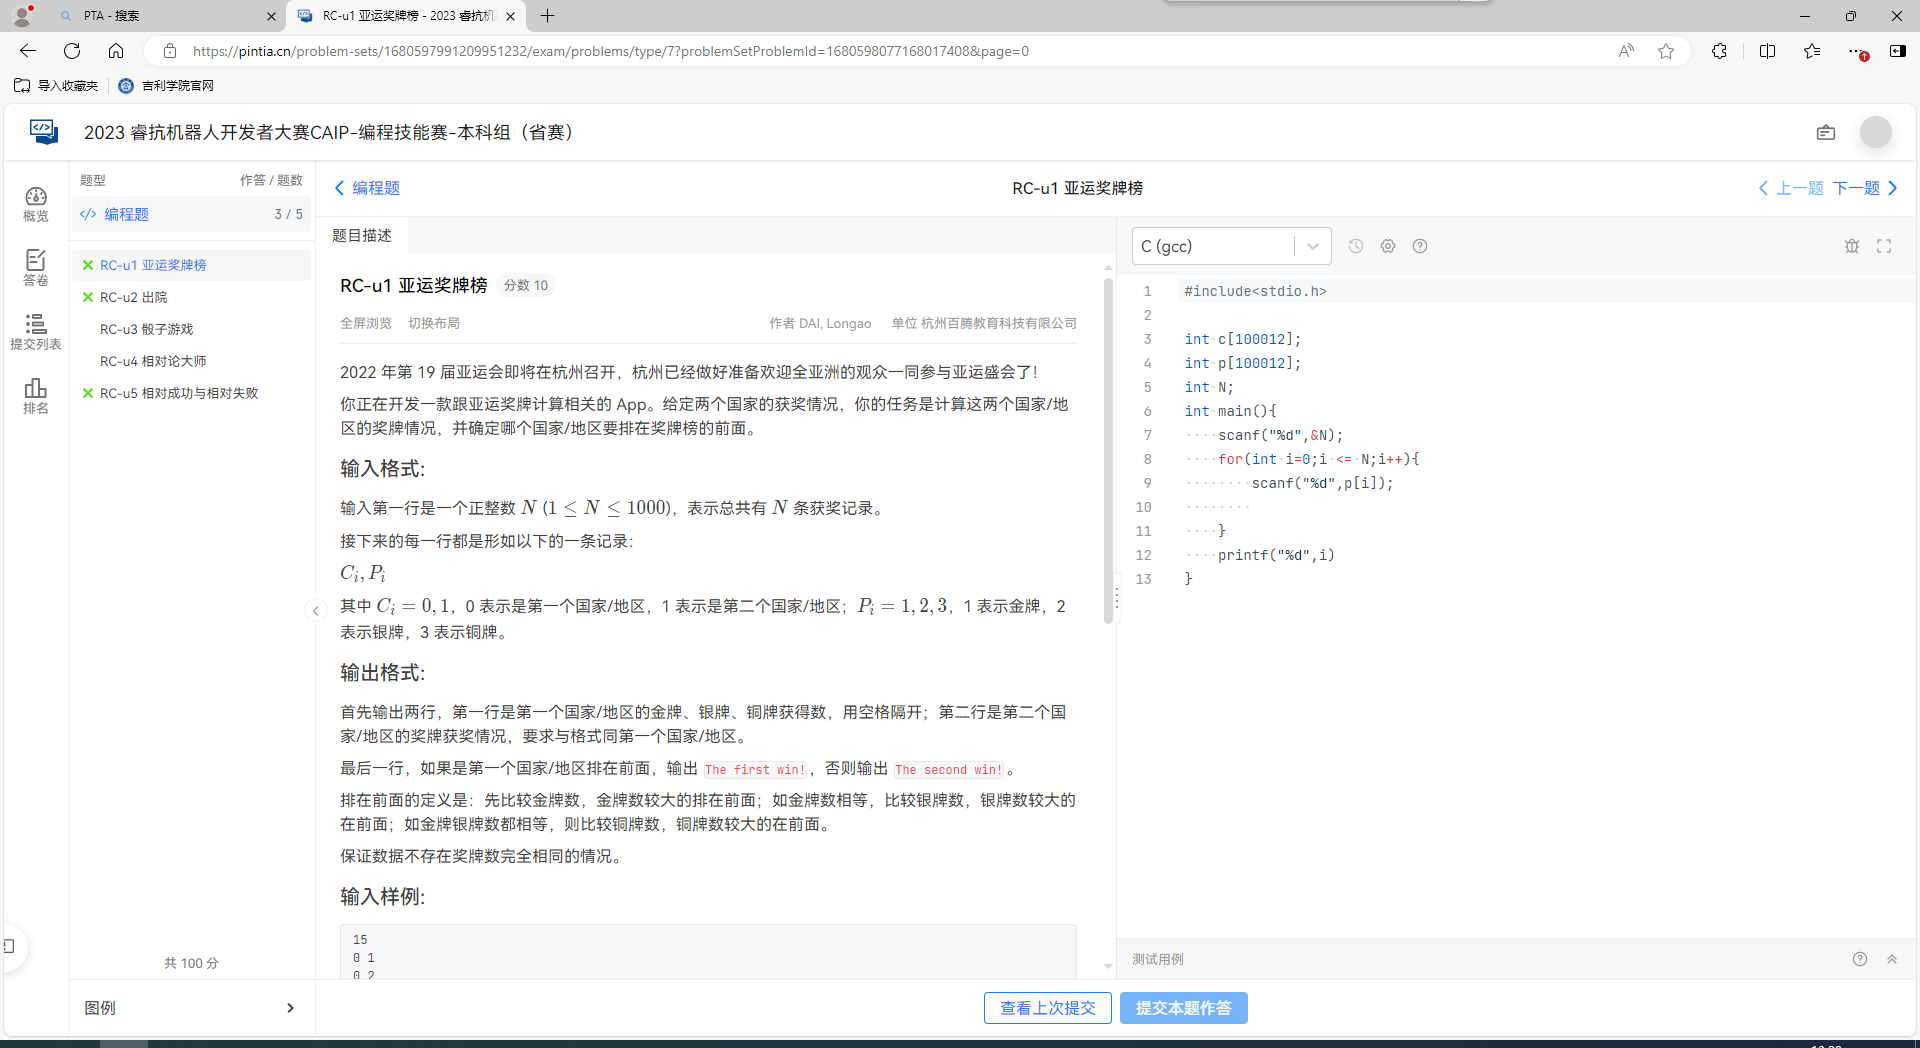Image resolution: width=1920 pixels, height=1048 pixels.
Task: Open the C (gcc) language dropdown
Action: coord(1231,246)
